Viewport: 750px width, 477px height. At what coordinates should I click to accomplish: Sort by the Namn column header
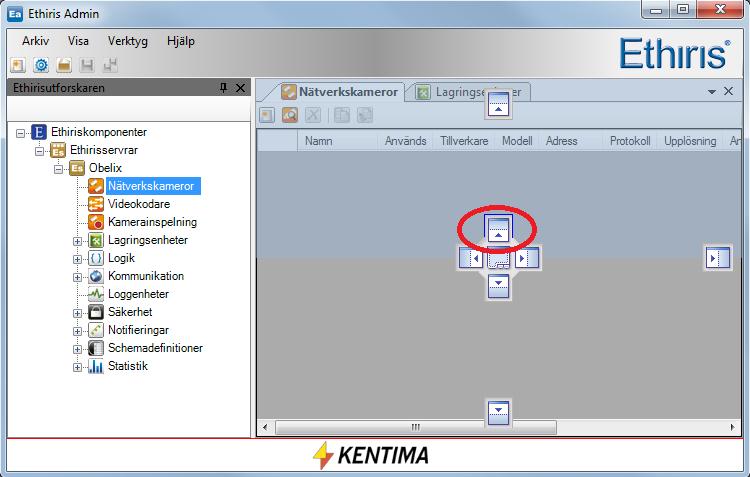coord(338,141)
